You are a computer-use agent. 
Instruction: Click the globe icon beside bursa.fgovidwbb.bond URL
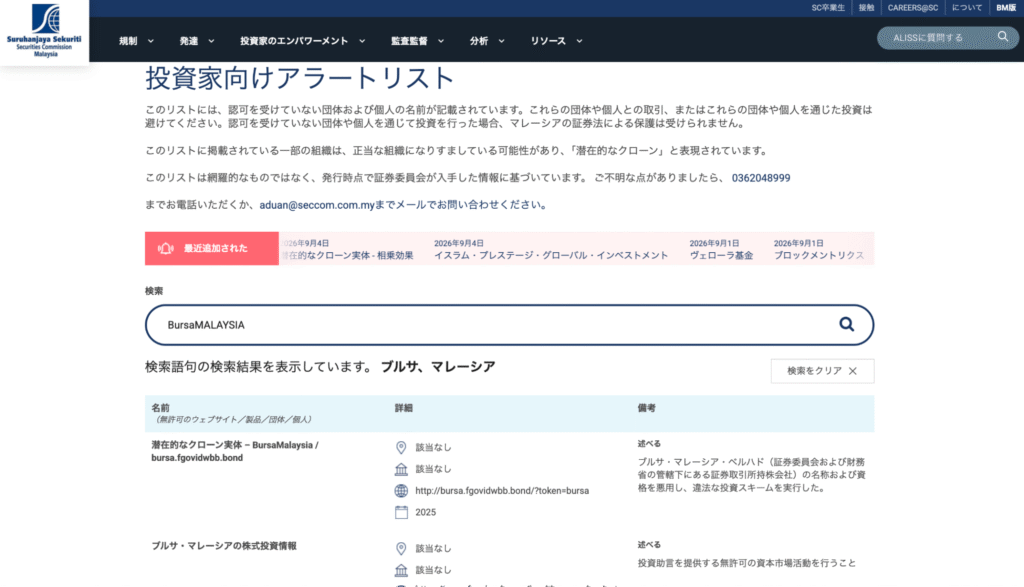(401, 490)
